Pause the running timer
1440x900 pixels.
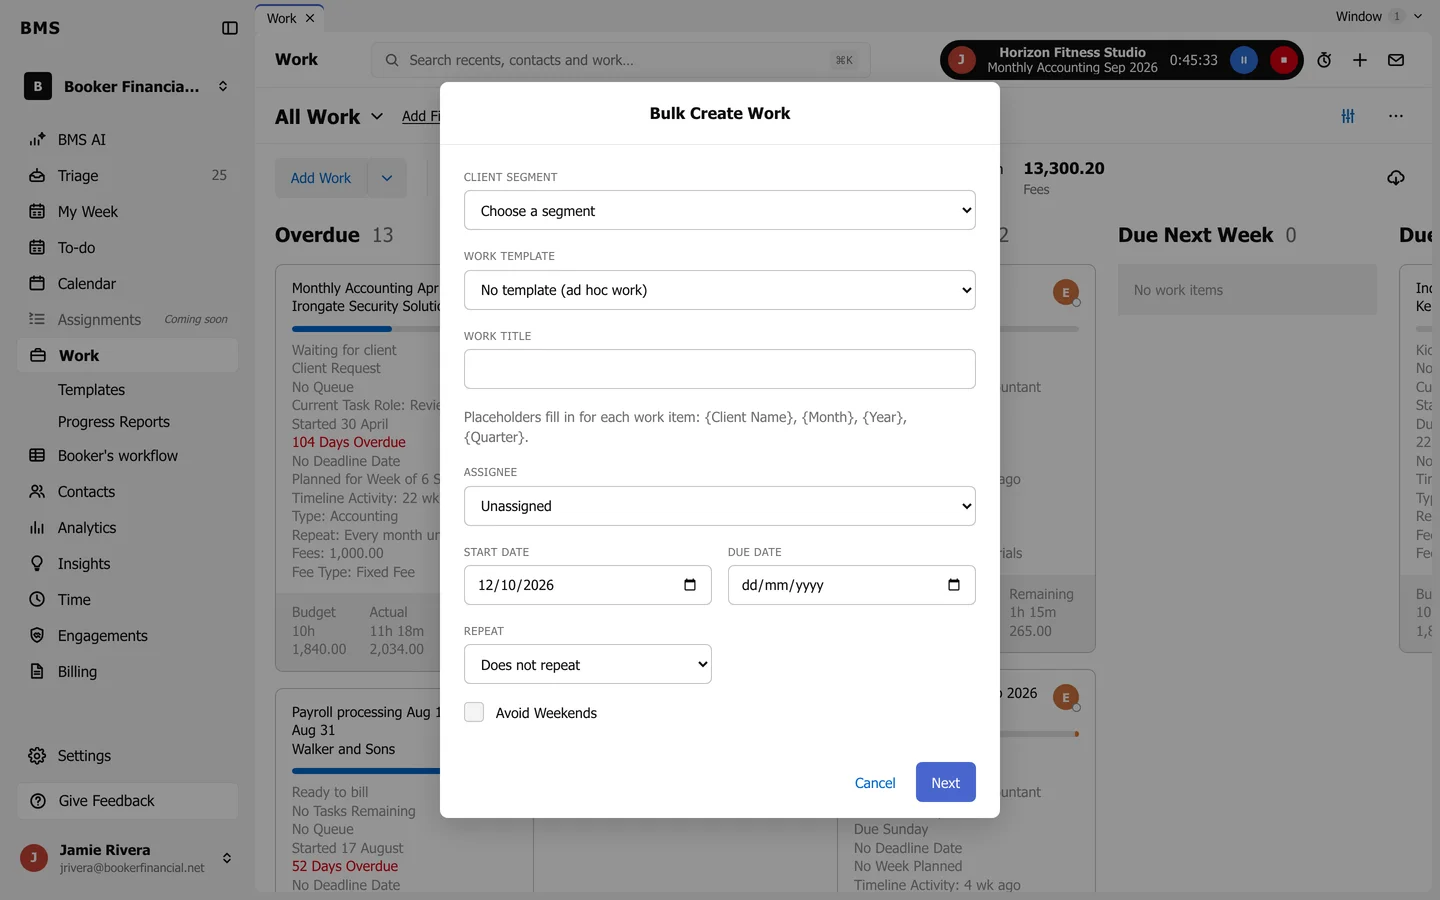point(1244,60)
